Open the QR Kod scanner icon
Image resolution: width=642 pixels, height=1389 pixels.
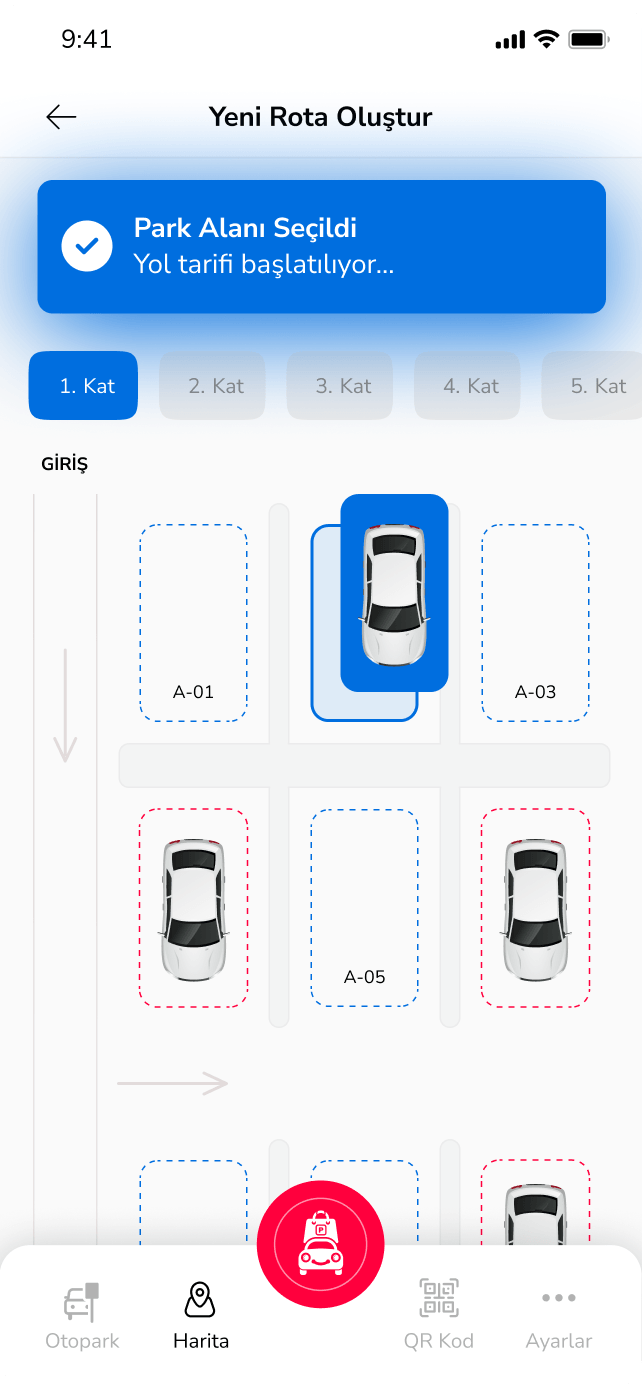coord(439,1298)
